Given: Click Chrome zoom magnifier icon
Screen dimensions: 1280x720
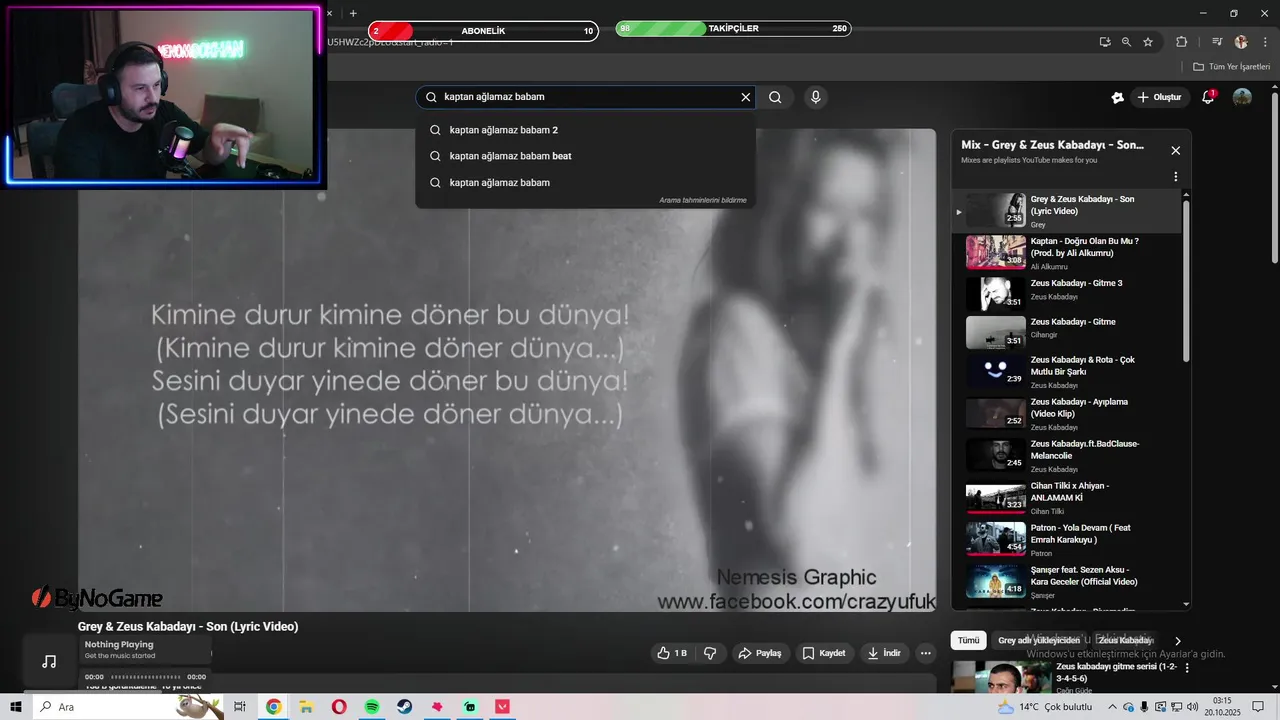Looking at the screenshot, I should 1127,42.
